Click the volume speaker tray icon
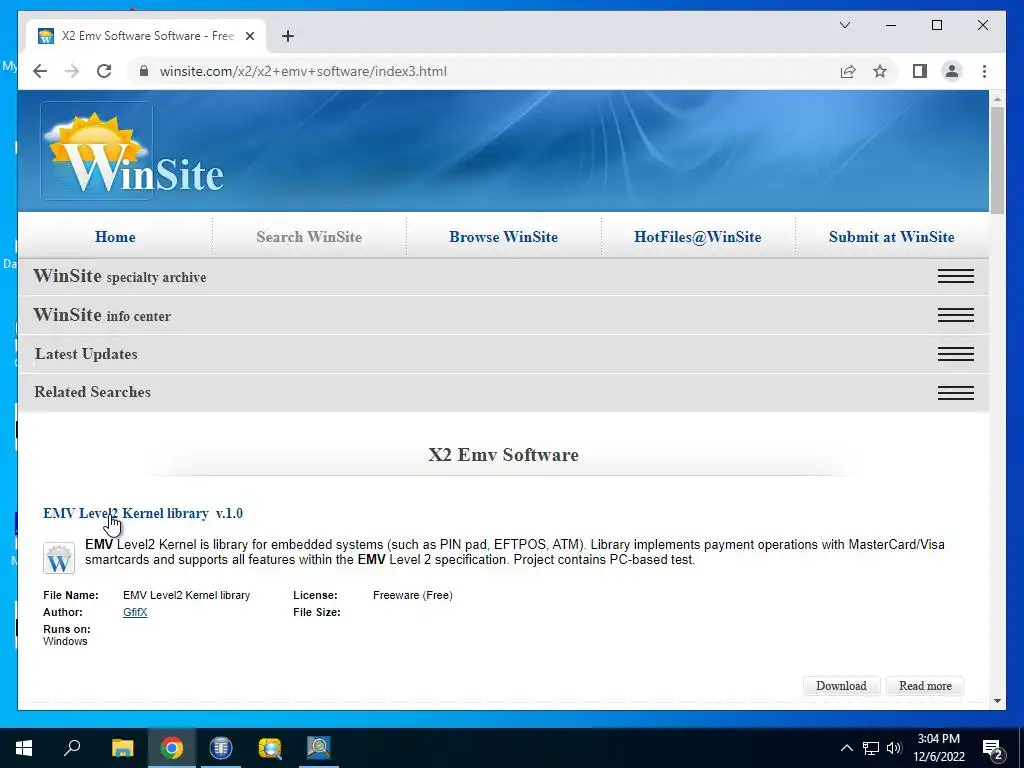The width and height of the screenshot is (1024, 768). point(894,748)
